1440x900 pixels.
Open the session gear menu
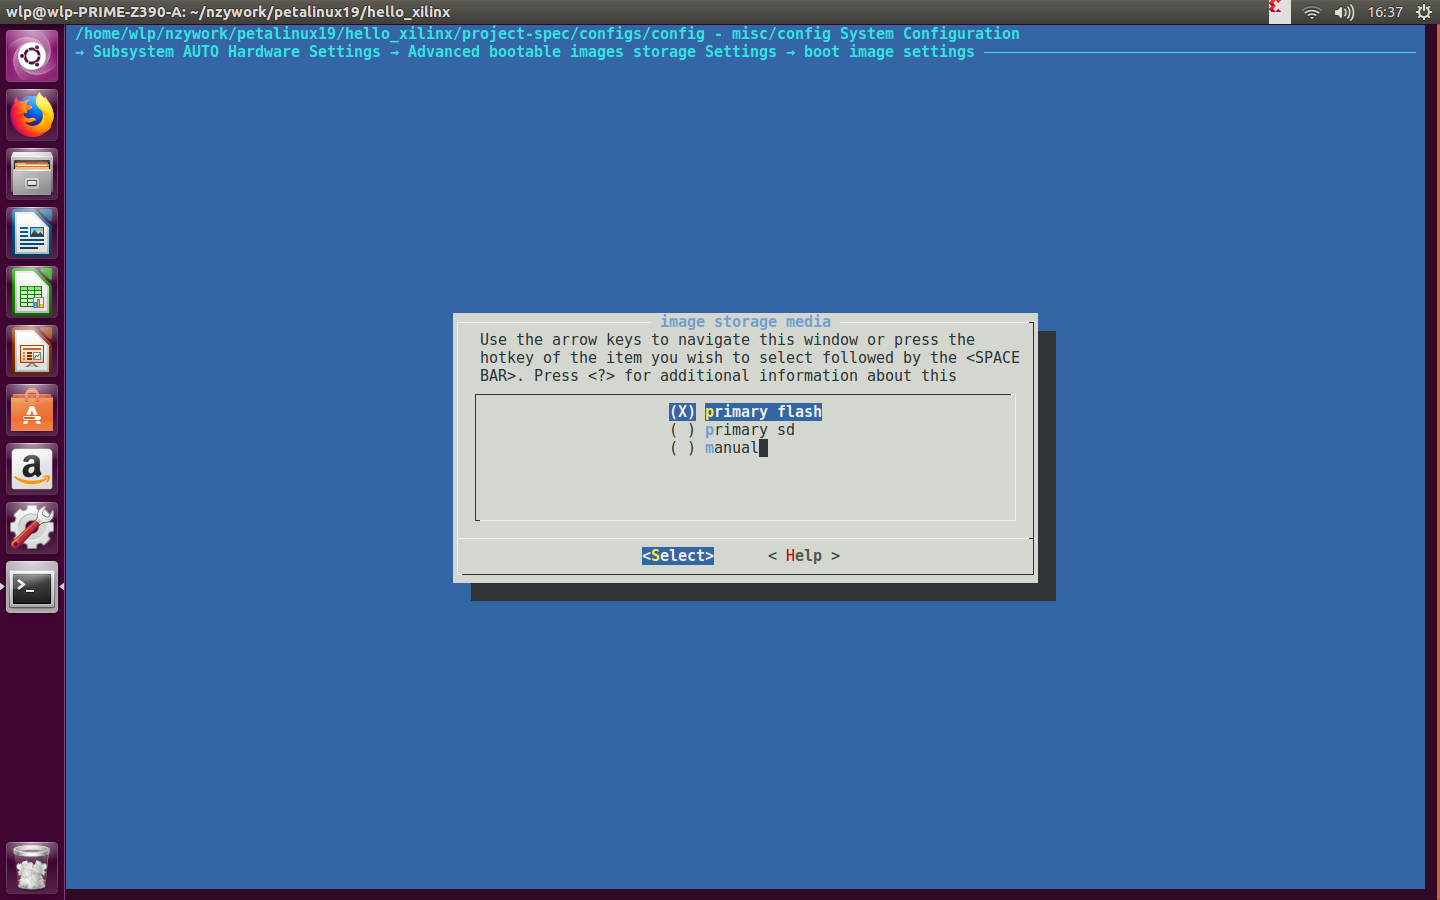1424,13
